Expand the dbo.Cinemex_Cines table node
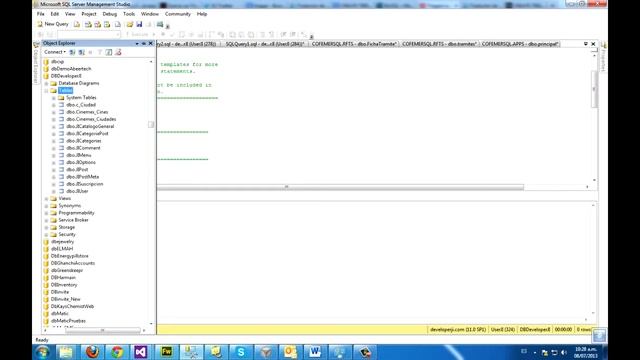This screenshot has height=360, width=640. [x=53, y=112]
